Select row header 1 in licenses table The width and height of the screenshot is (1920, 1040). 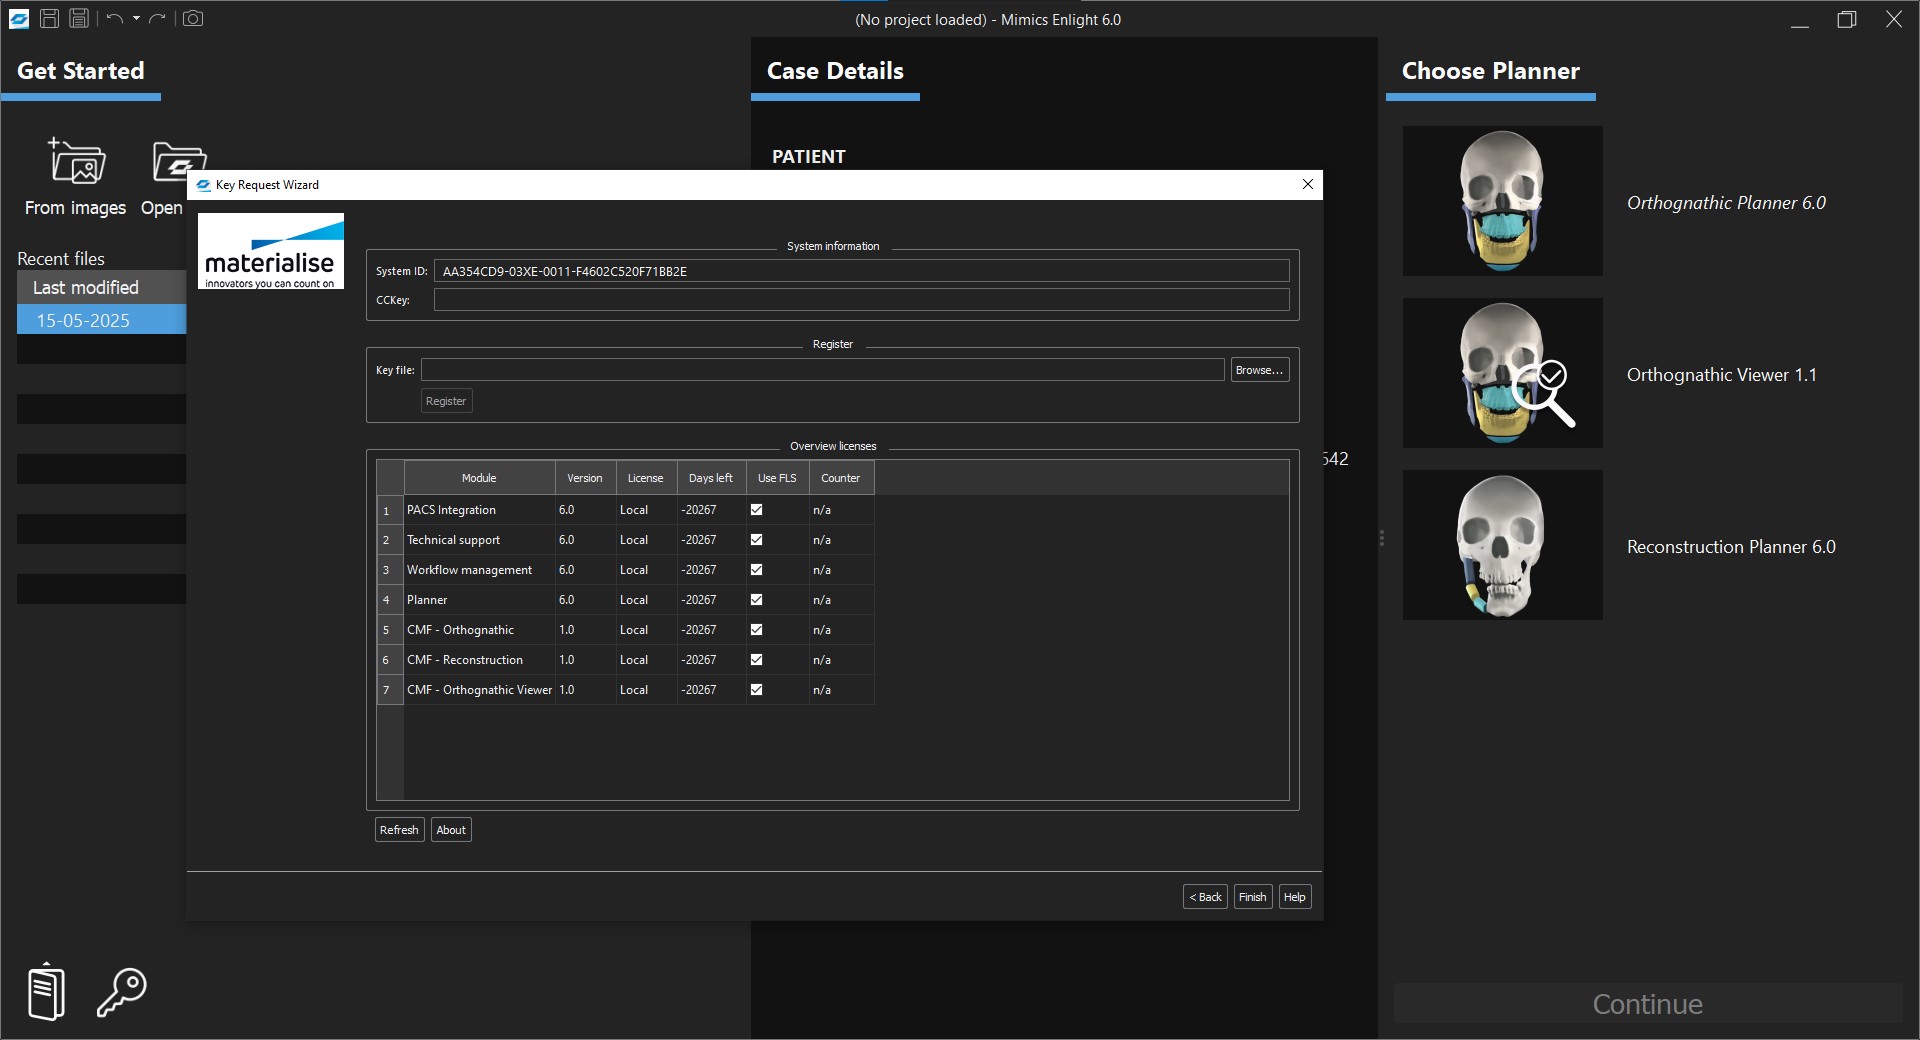point(389,510)
